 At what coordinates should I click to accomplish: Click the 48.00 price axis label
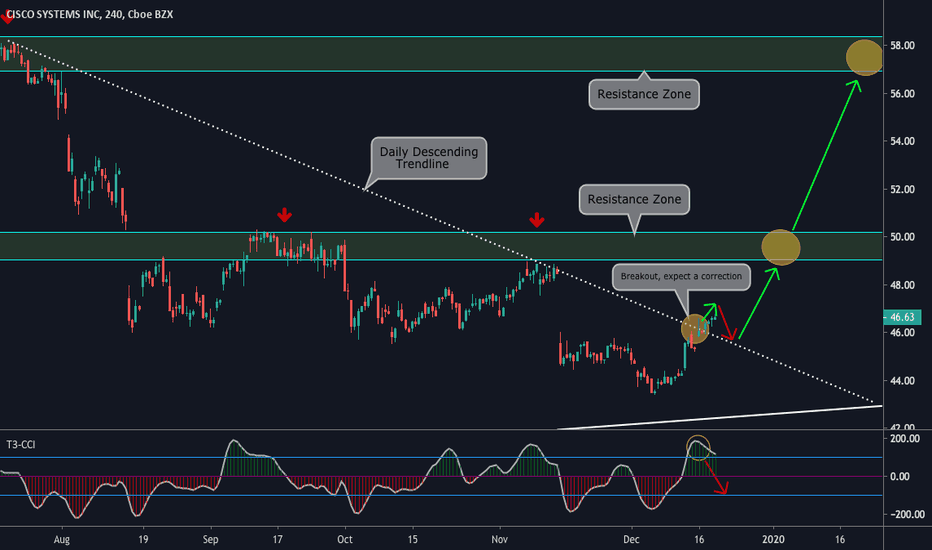[x=902, y=285]
